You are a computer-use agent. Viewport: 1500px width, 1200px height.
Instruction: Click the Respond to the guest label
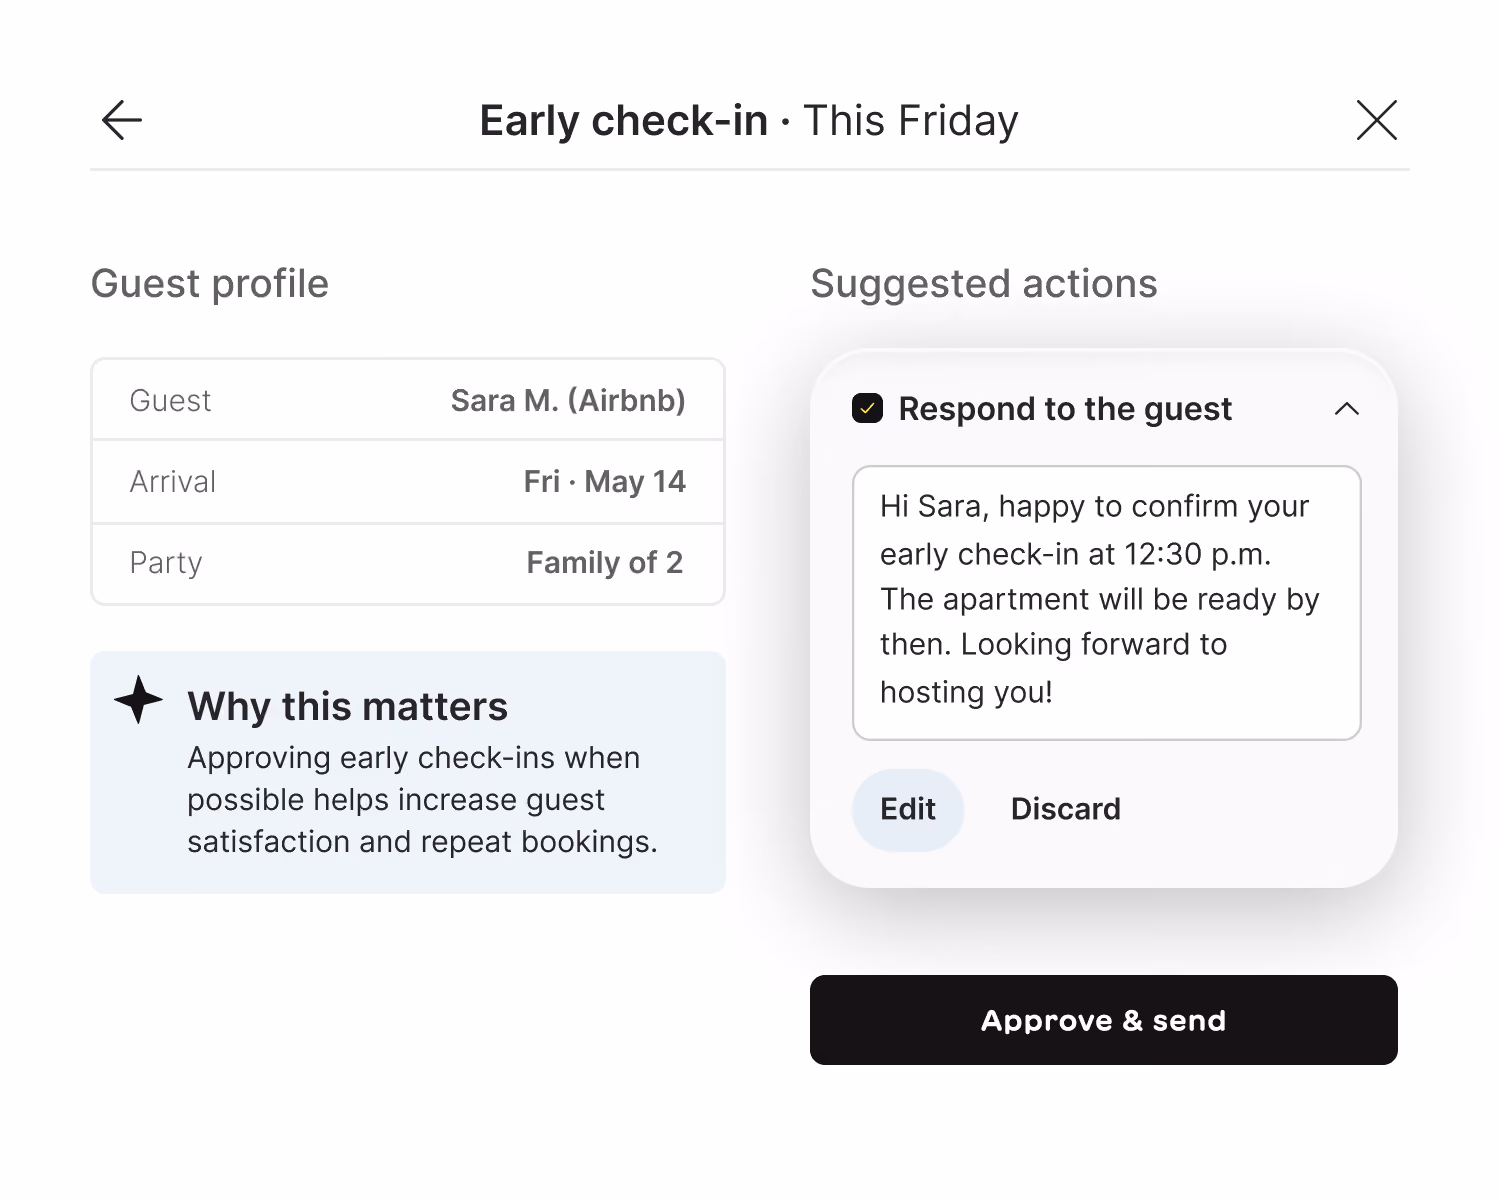[1065, 409]
